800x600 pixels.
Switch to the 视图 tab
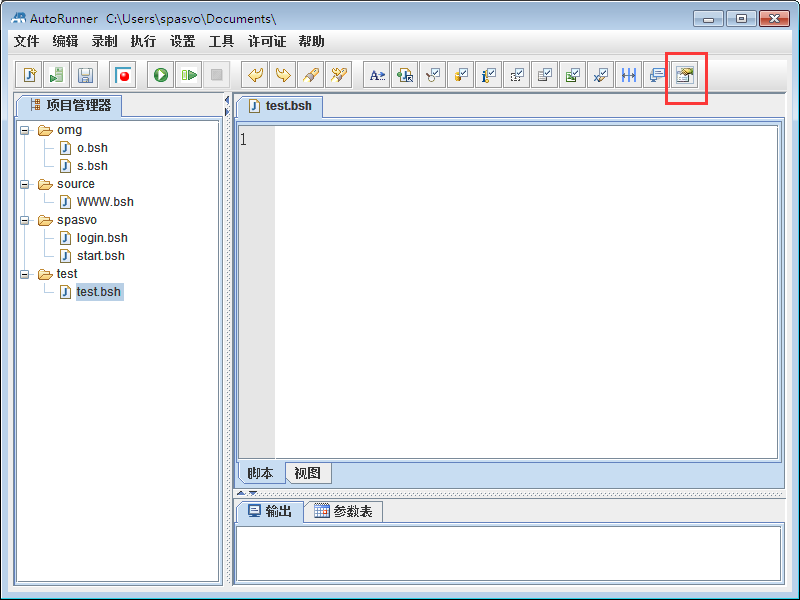click(308, 473)
